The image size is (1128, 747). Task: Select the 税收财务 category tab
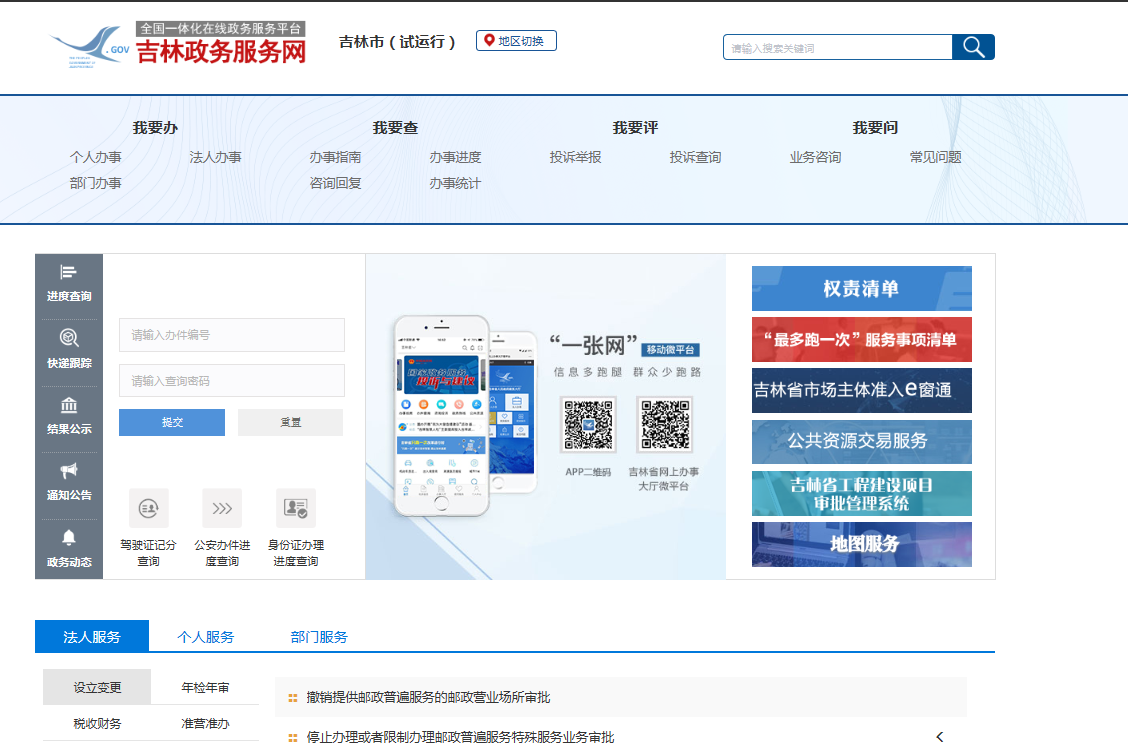point(97,723)
